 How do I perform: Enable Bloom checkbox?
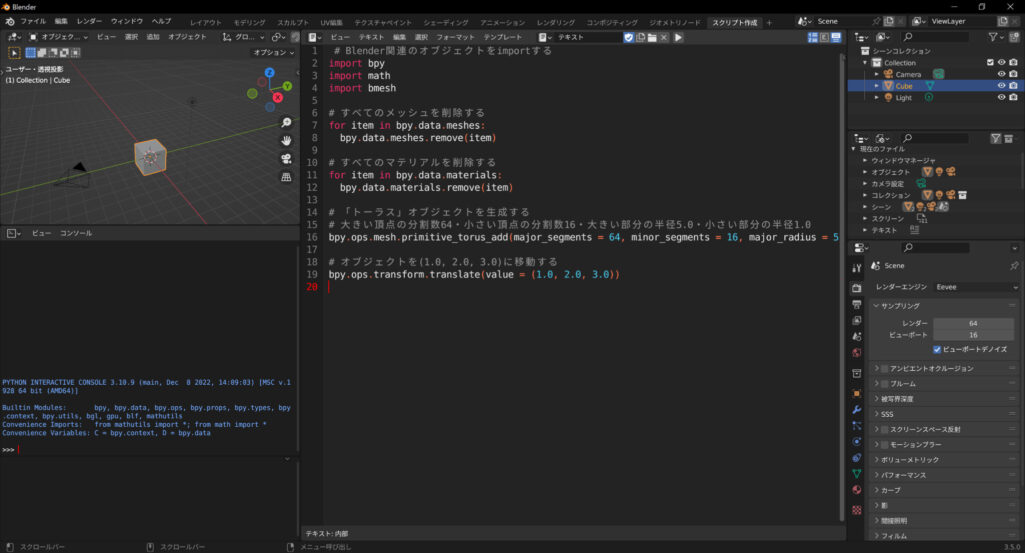[x=884, y=384]
